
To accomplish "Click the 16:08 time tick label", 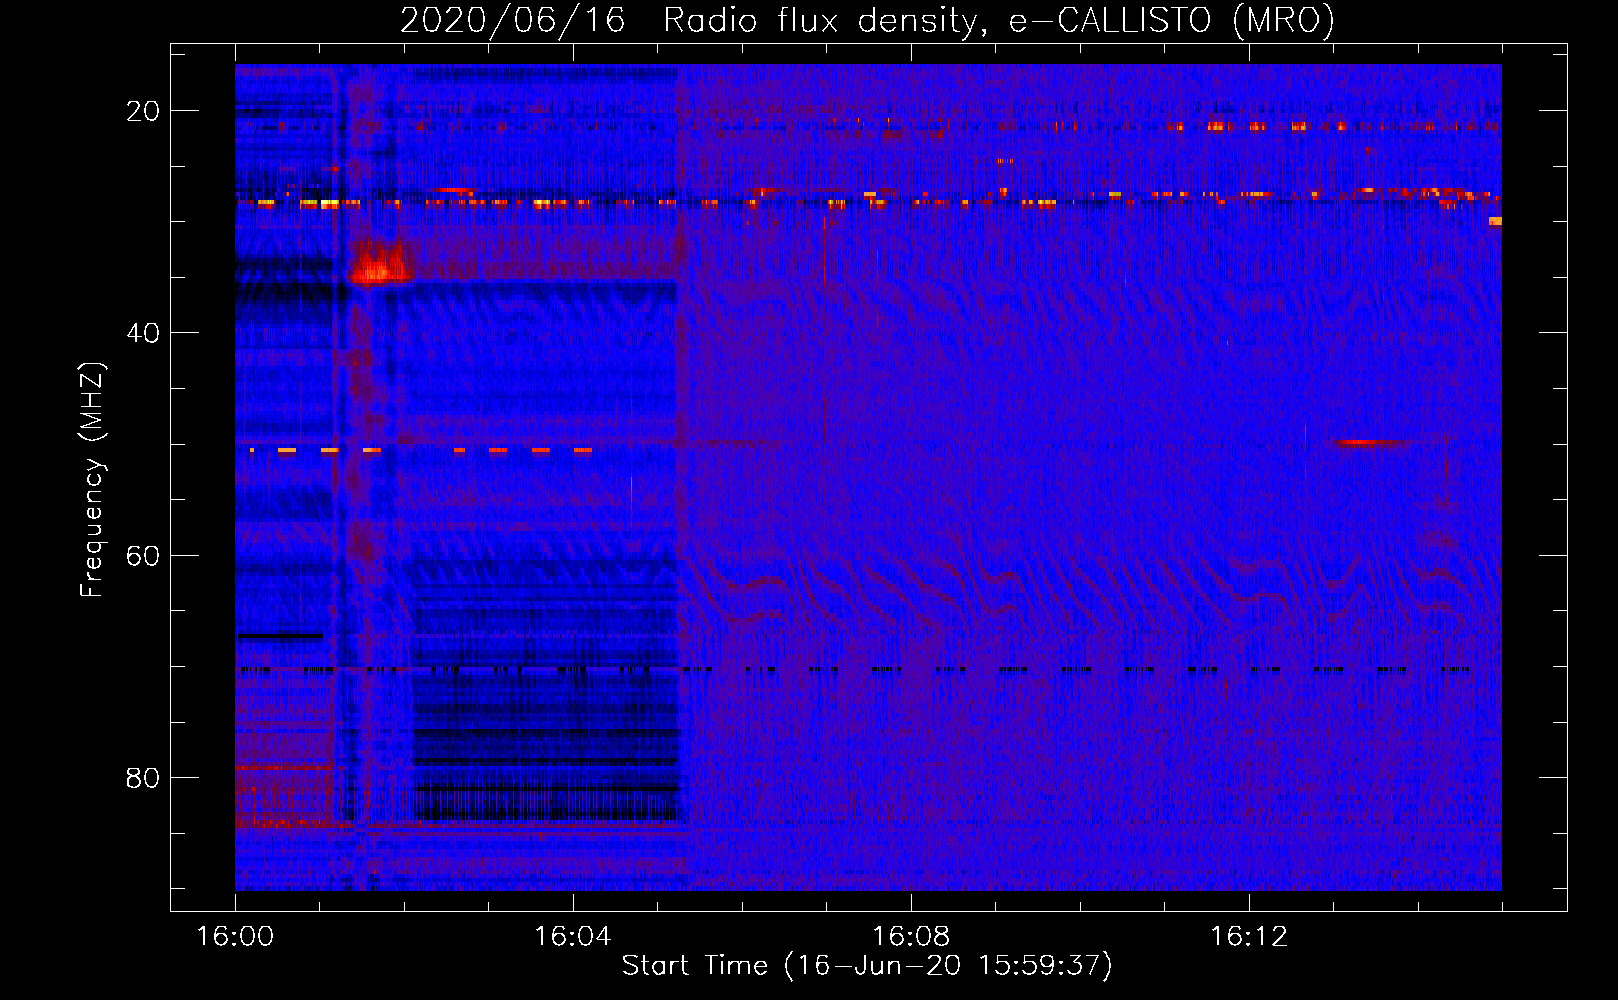I will click(x=910, y=937).
